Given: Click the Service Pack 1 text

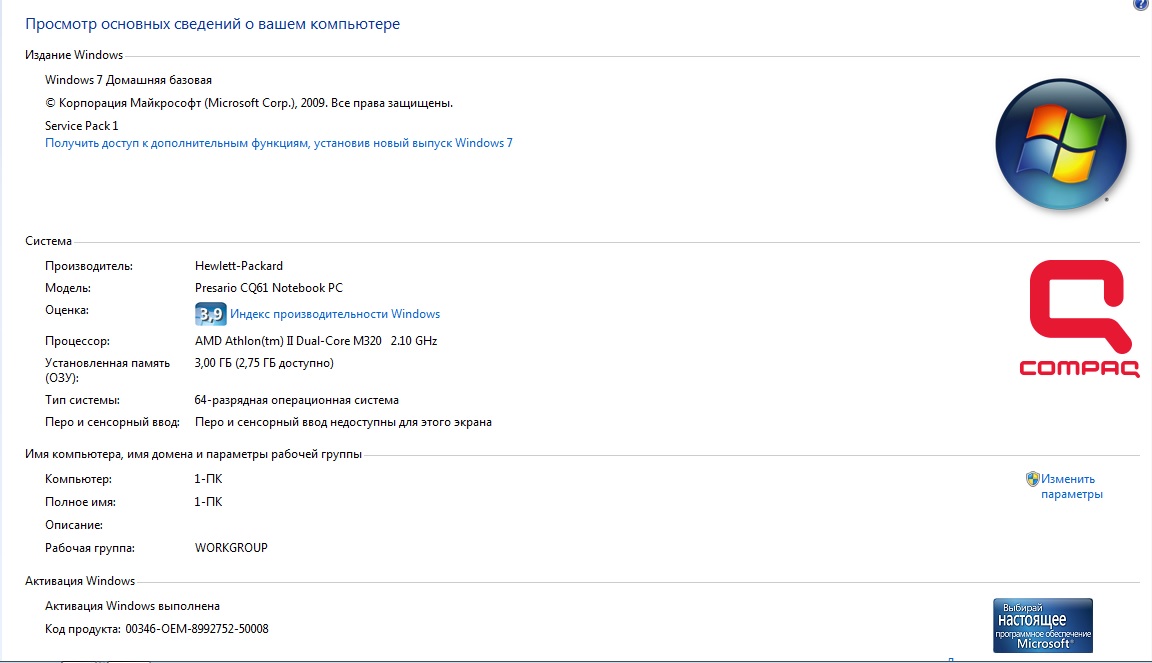Looking at the screenshot, I should tap(82, 126).
